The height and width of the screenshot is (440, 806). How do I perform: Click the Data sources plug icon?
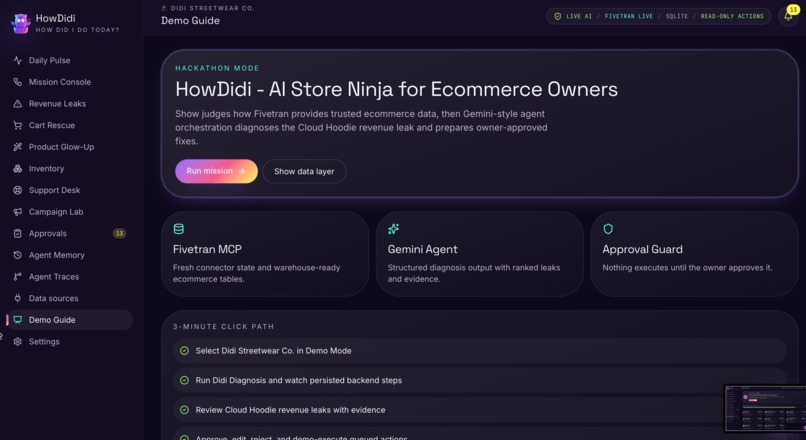tap(17, 298)
